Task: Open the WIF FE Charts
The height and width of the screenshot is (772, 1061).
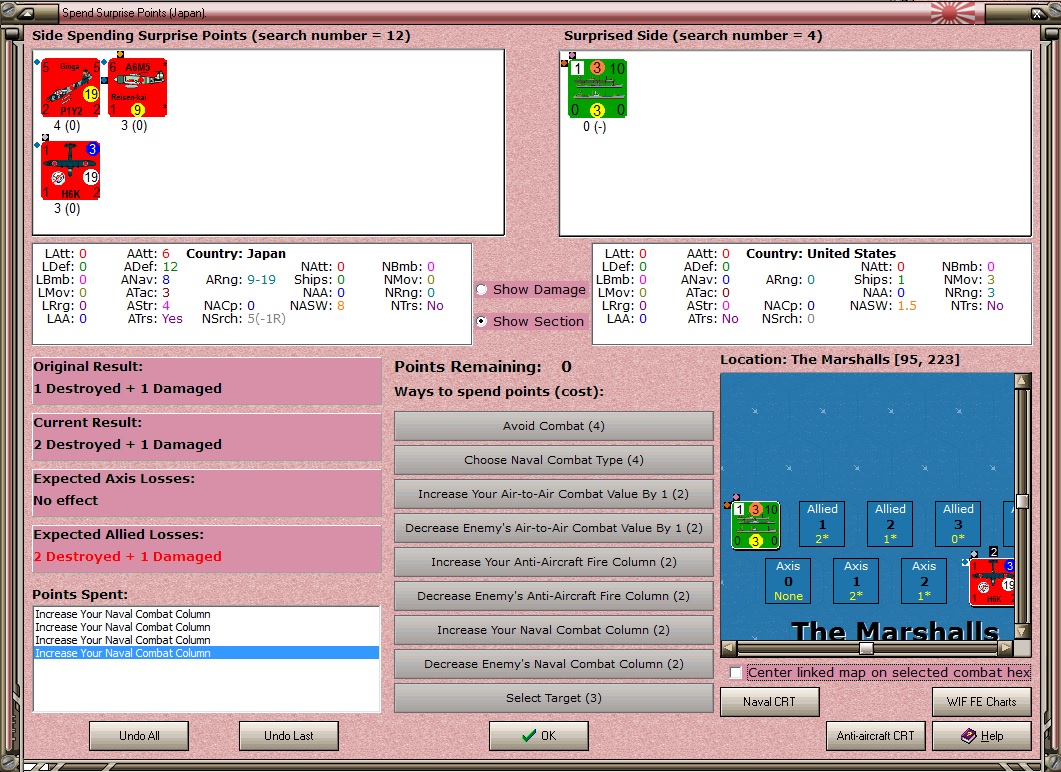Action: click(x=982, y=702)
